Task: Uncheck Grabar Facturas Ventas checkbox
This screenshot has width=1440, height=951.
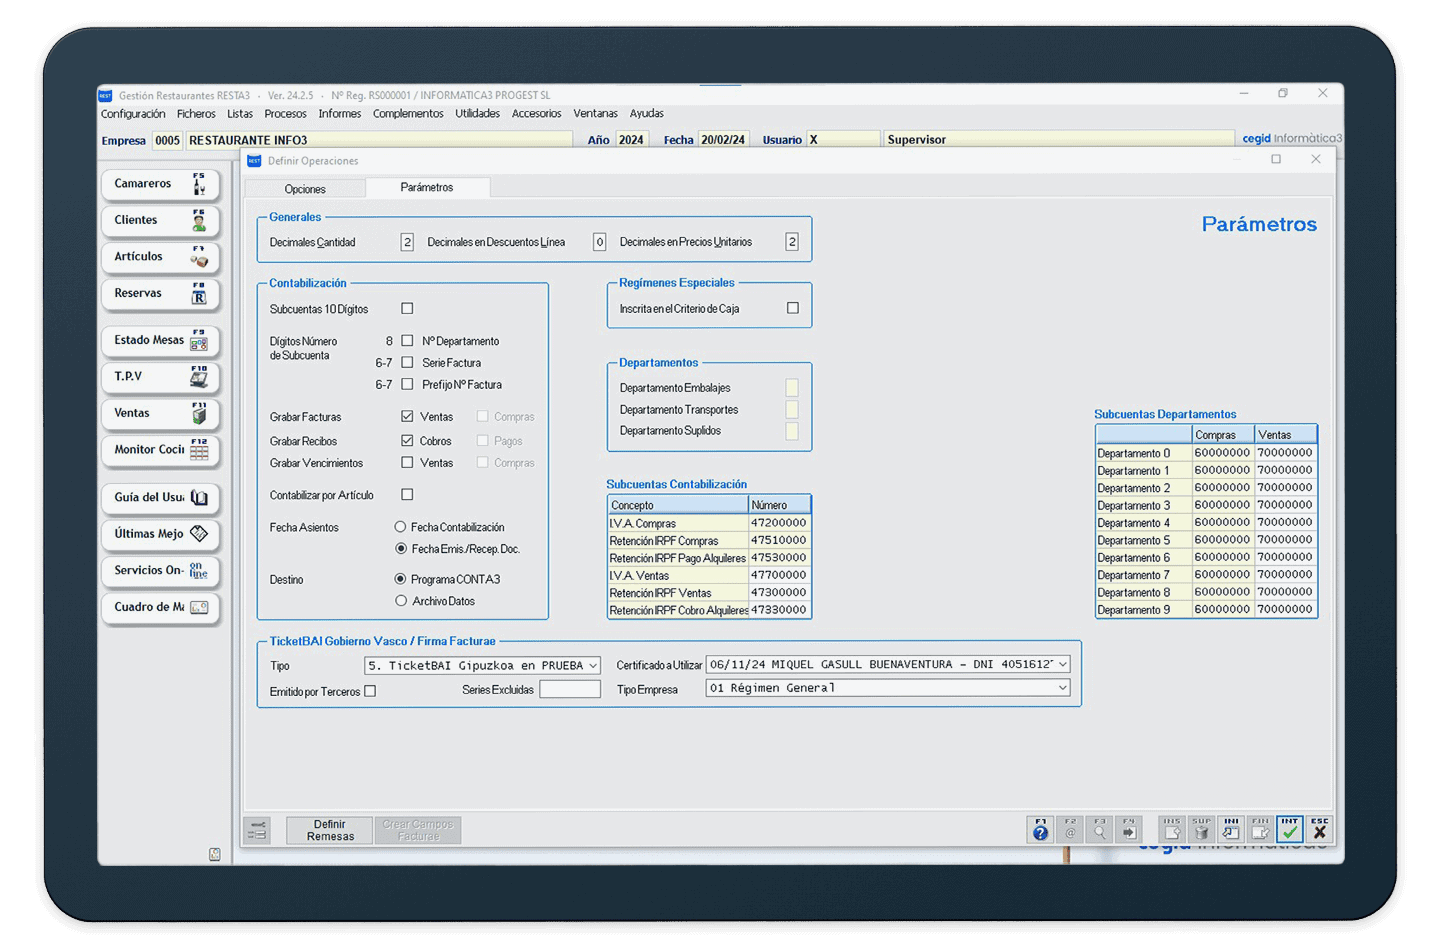Action: click(407, 416)
